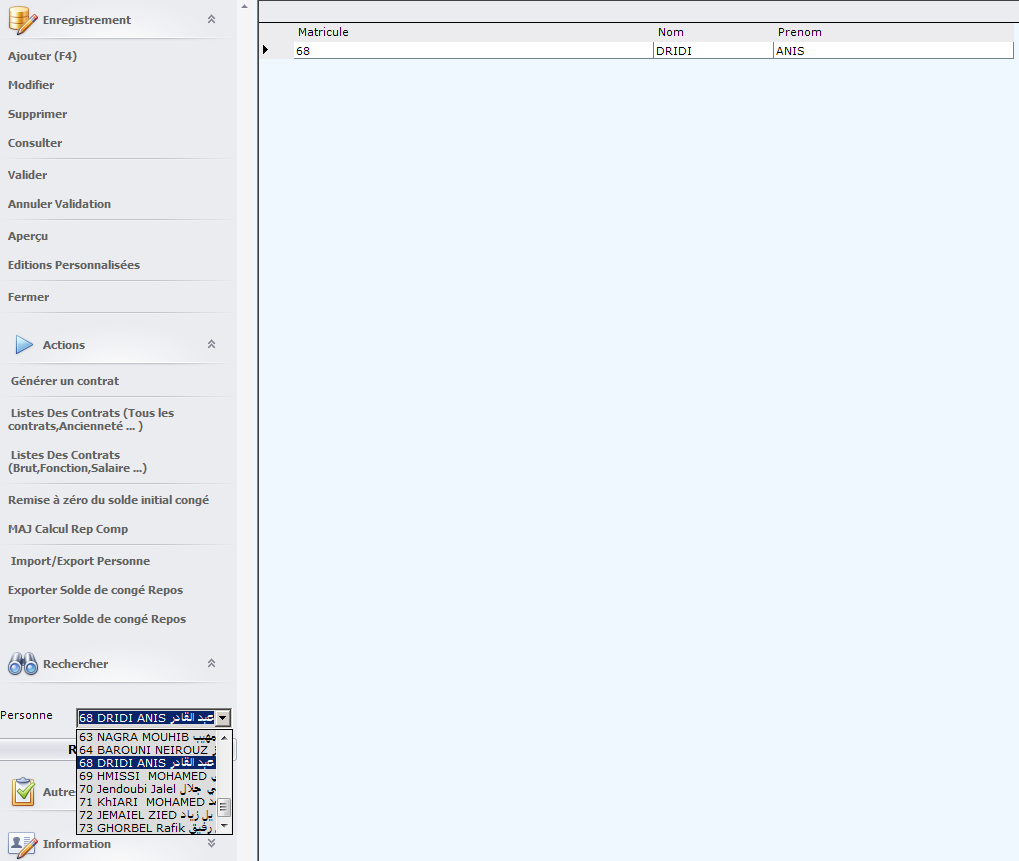
Task: Expand the Information section chevron
Action: (211, 843)
